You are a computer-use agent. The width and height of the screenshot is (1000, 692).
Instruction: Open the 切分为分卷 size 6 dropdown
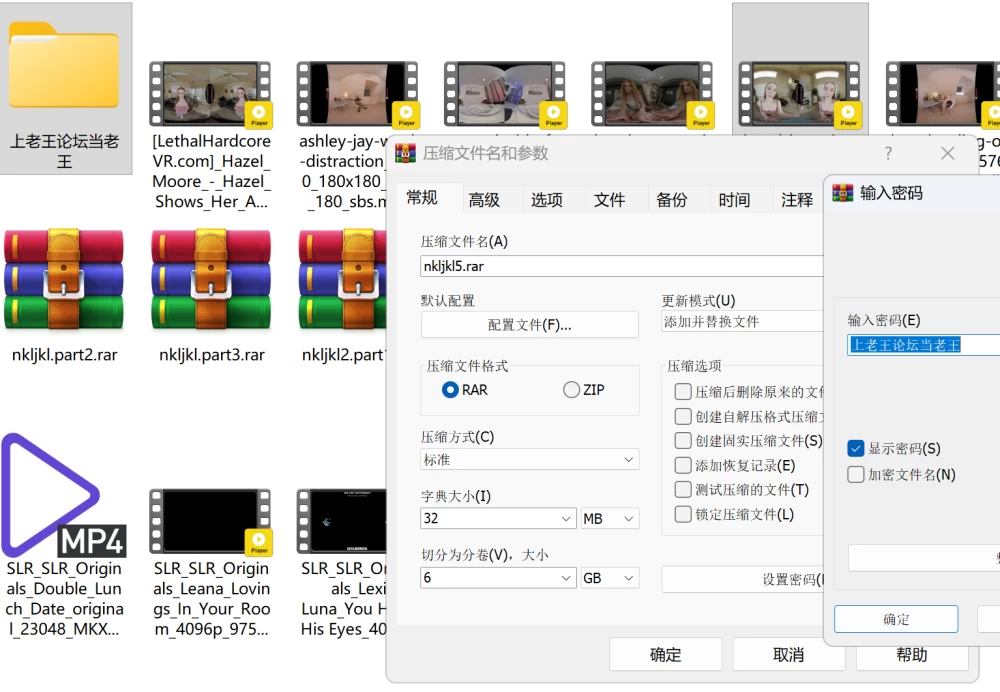(498, 578)
